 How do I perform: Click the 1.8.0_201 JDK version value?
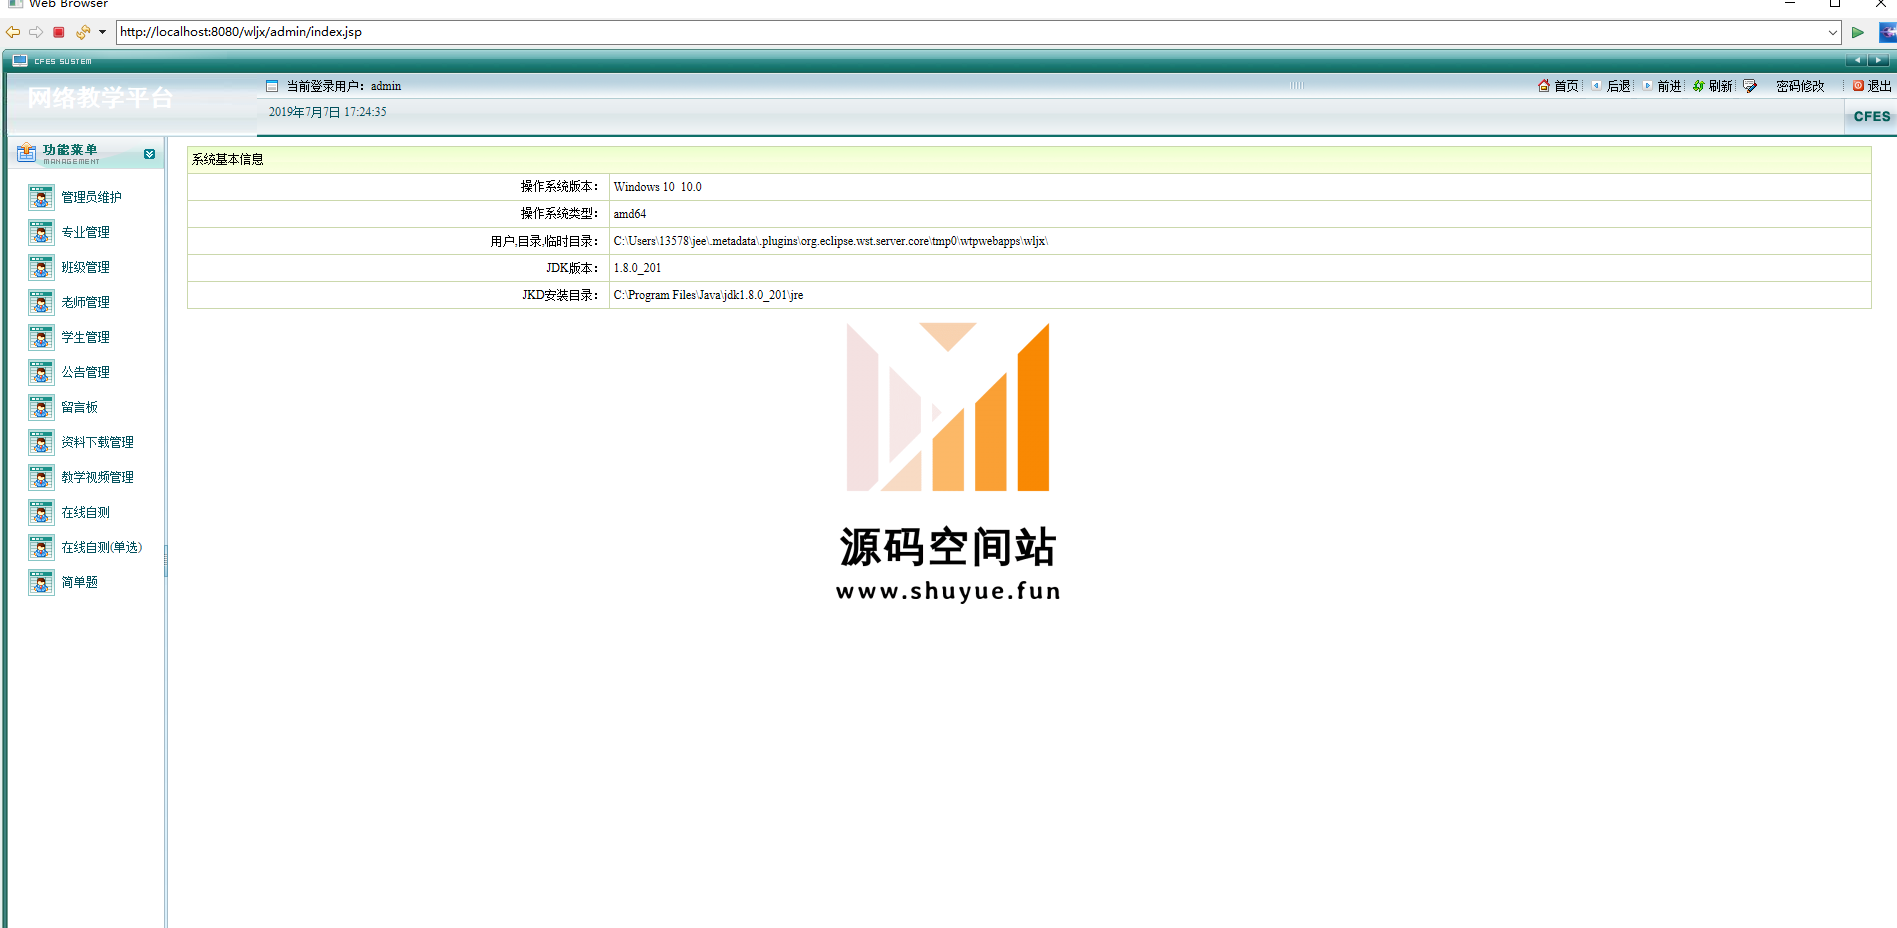click(637, 268)
